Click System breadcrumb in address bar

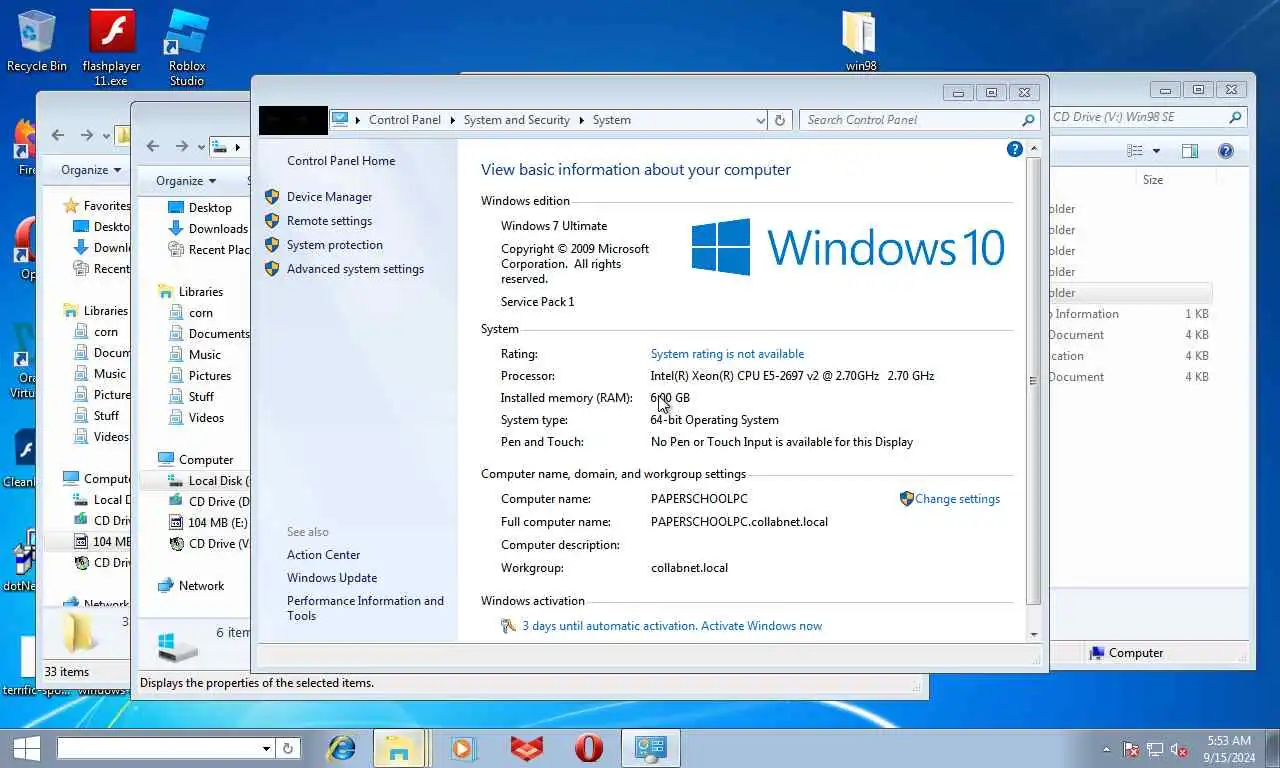pos(611,120)
